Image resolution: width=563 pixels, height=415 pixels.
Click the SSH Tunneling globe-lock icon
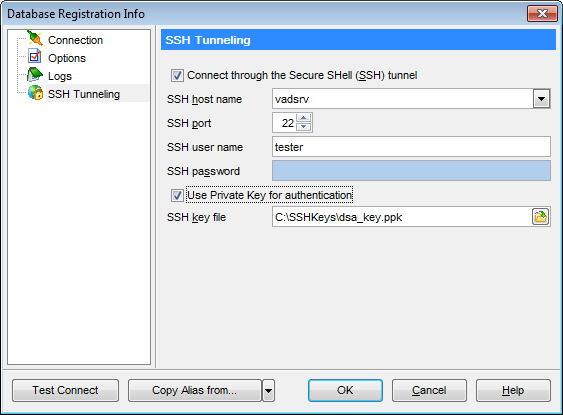tap(36, 93)
